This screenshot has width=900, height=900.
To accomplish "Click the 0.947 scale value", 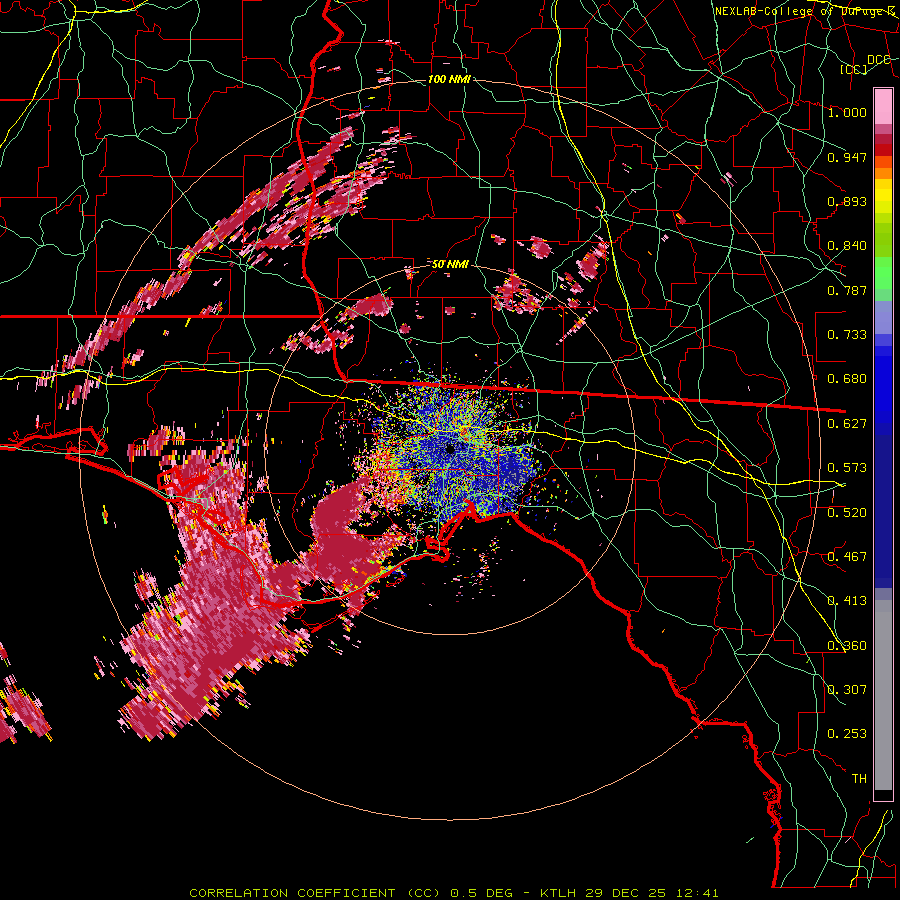I will tap(847, 157).
